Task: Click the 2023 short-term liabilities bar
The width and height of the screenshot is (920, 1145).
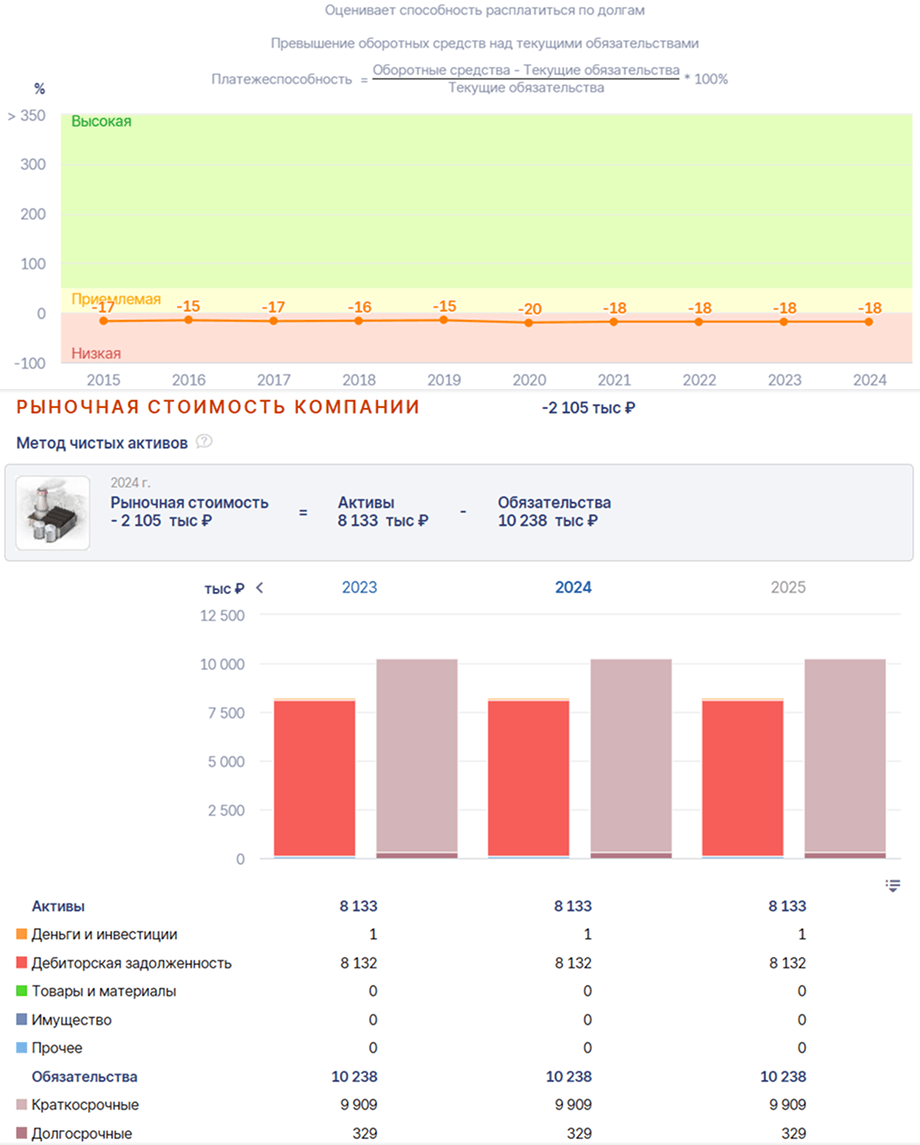Action: tap(417, 756)
